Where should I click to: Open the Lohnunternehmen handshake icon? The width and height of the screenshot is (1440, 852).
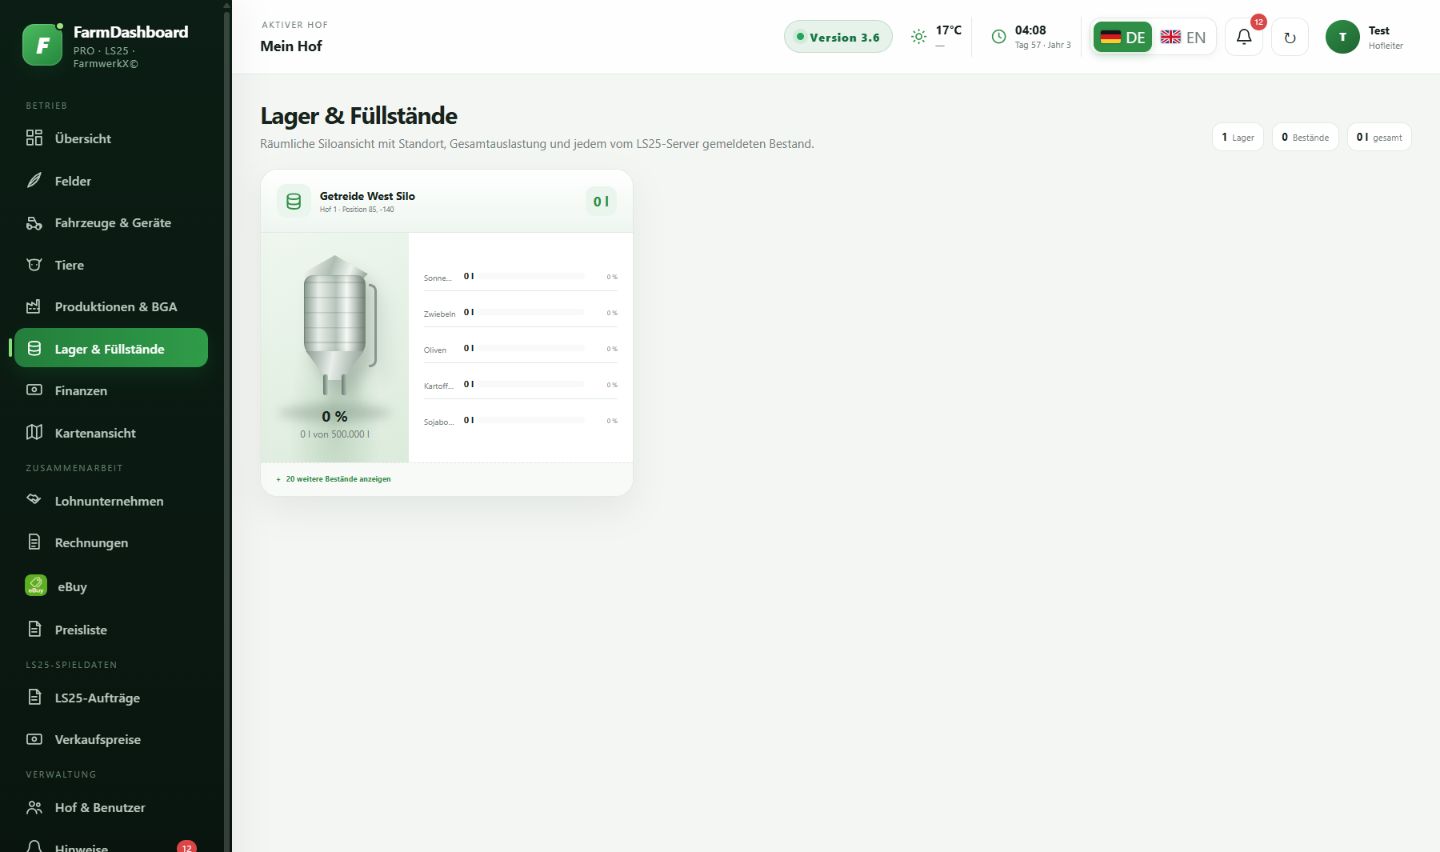[34, 499]
